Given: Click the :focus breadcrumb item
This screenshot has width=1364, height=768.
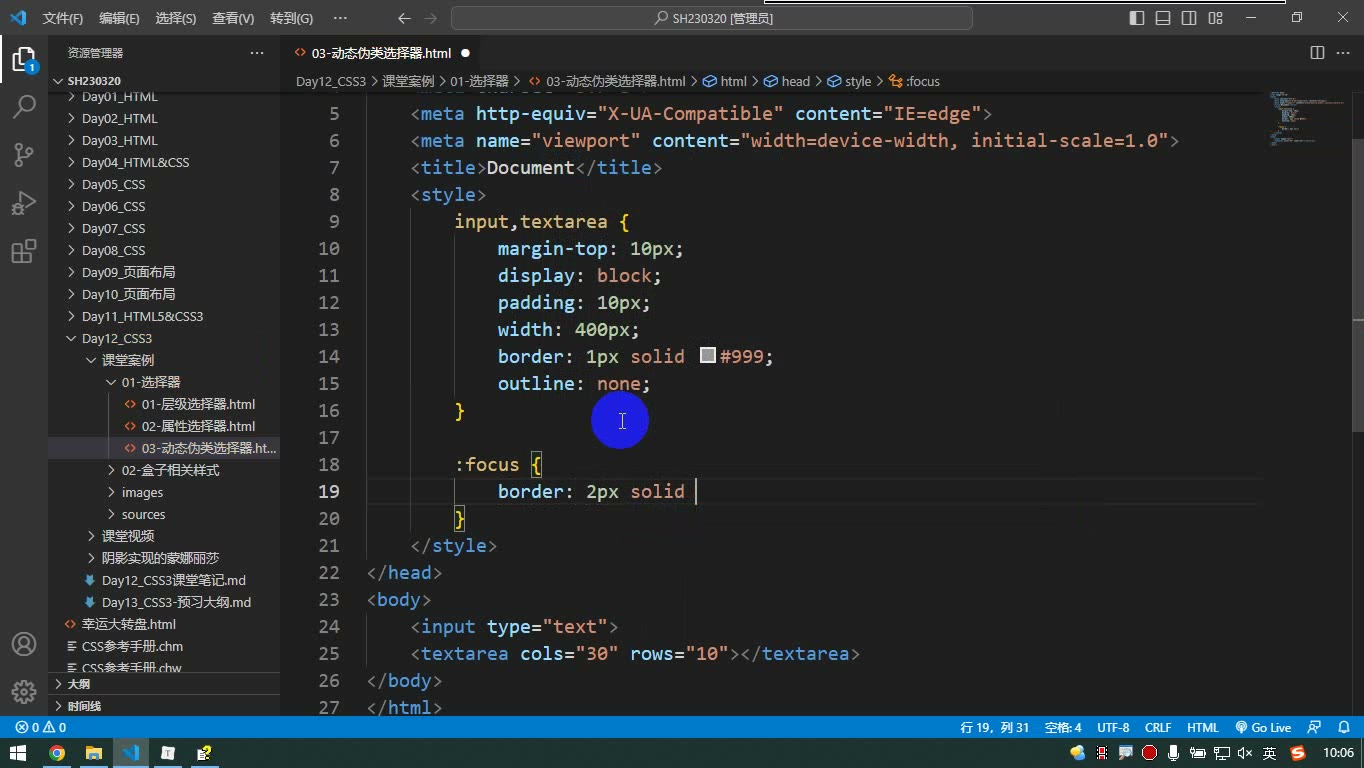Looking at the screenshot, I should (915, 81).
